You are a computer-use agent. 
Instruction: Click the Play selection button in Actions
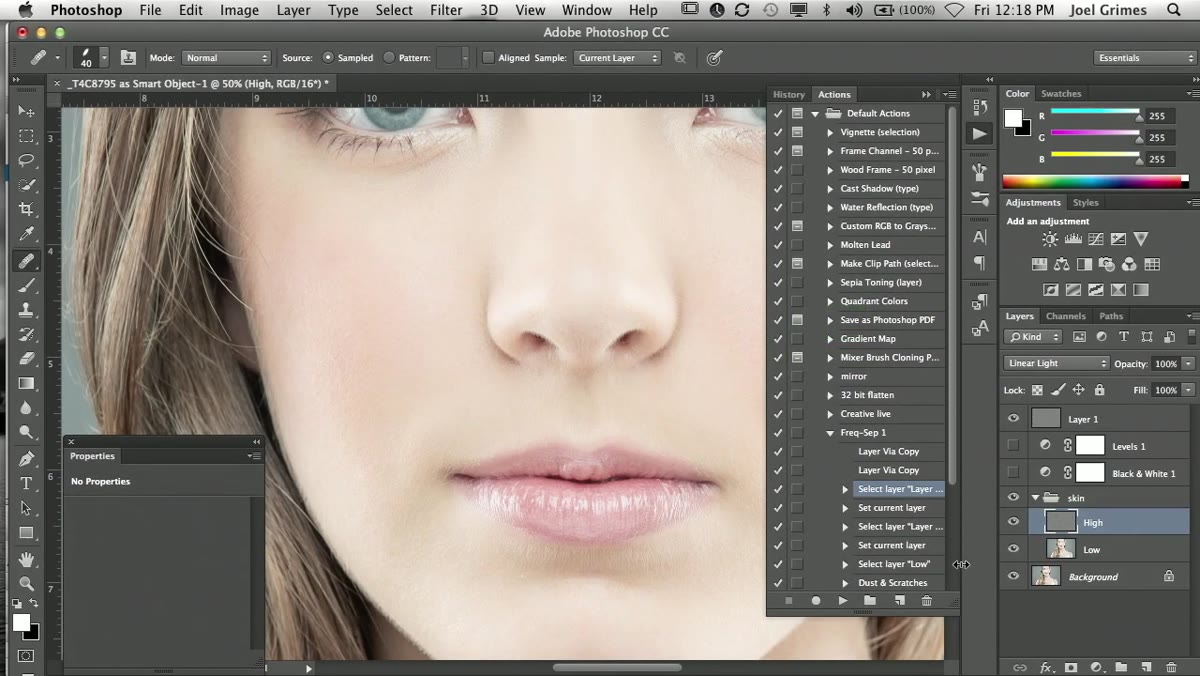842,601
